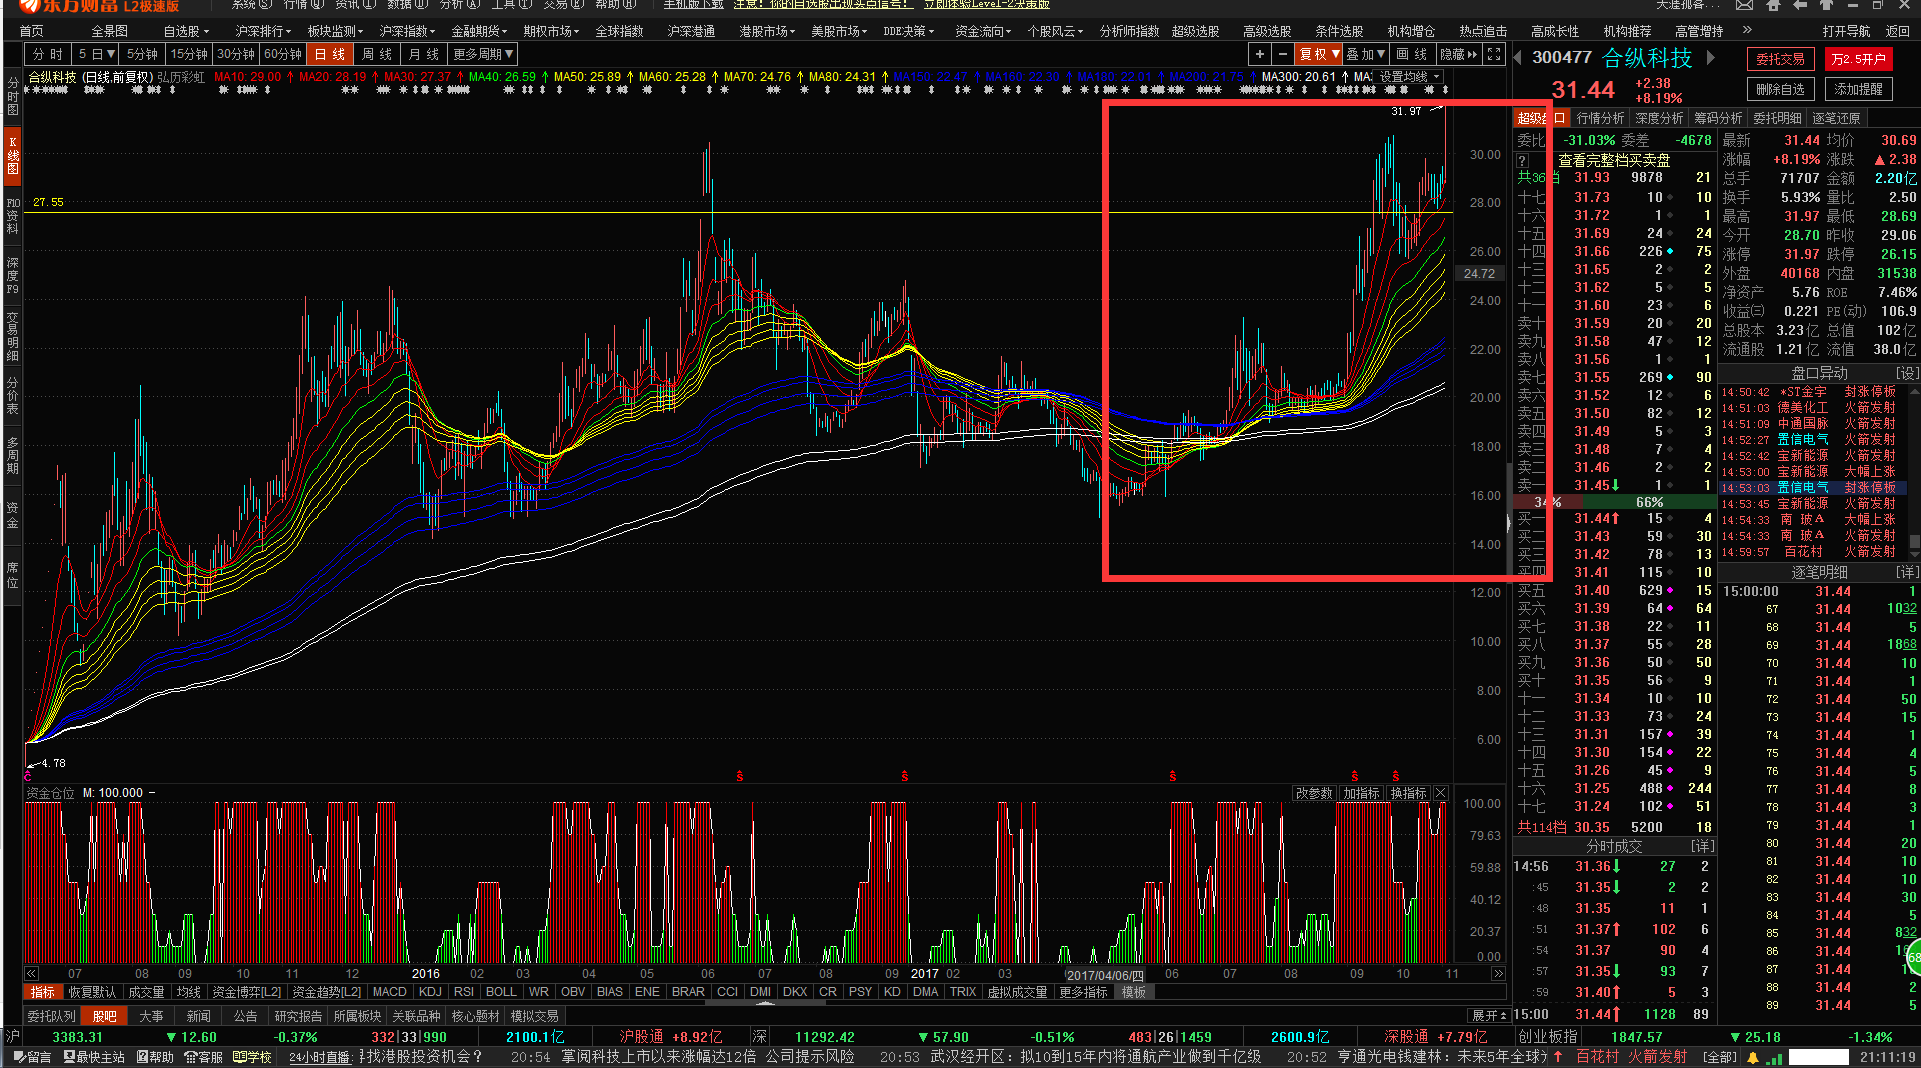Open 自选股 menu dropdown

point(186,32)
